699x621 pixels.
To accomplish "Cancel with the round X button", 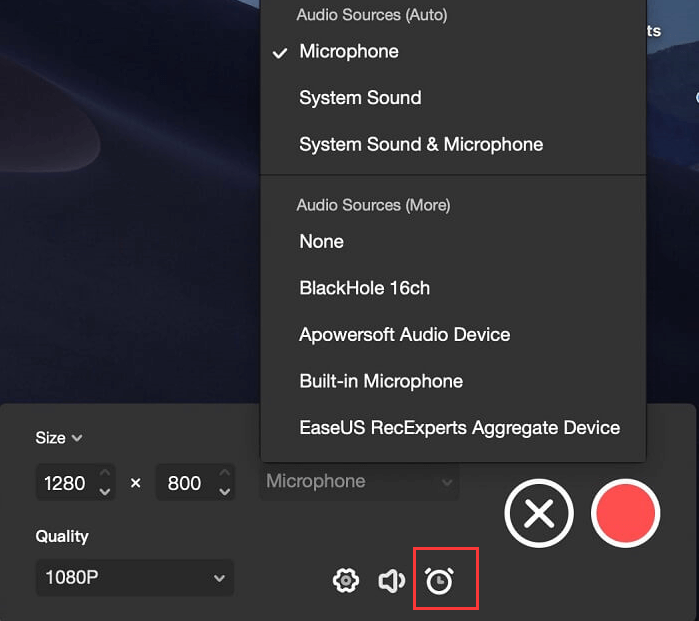I will tap(539, 513).
